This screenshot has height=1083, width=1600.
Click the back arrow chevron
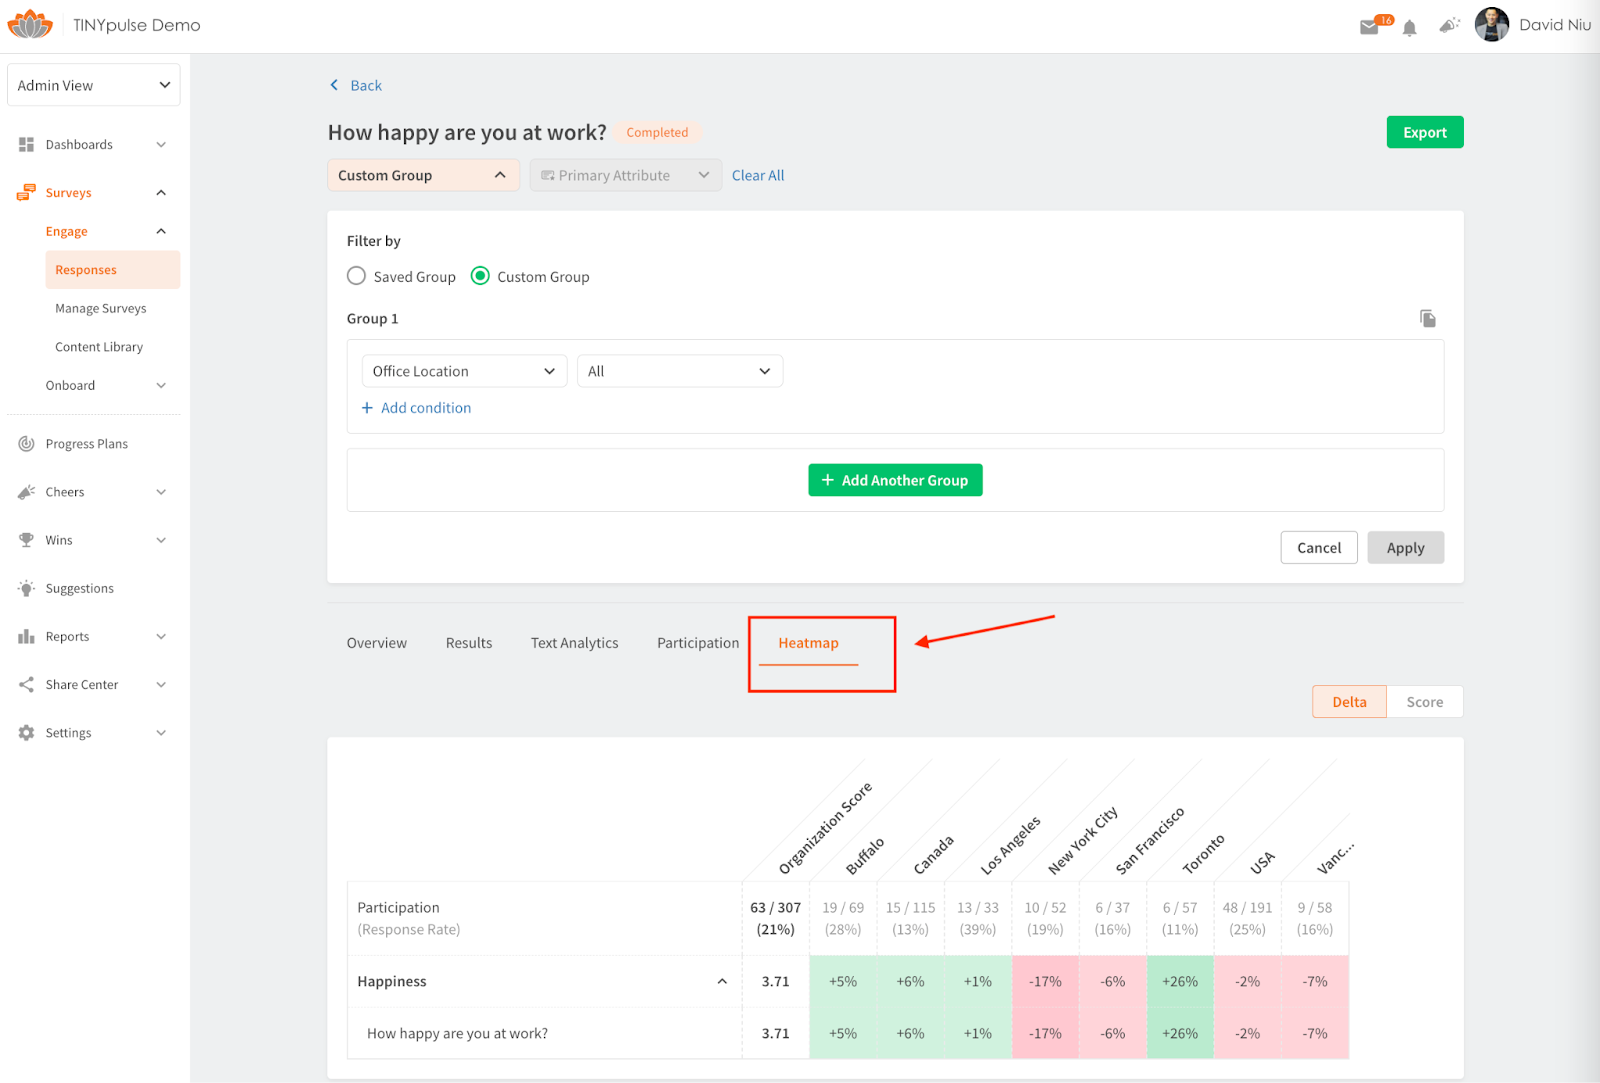point(334,85)
